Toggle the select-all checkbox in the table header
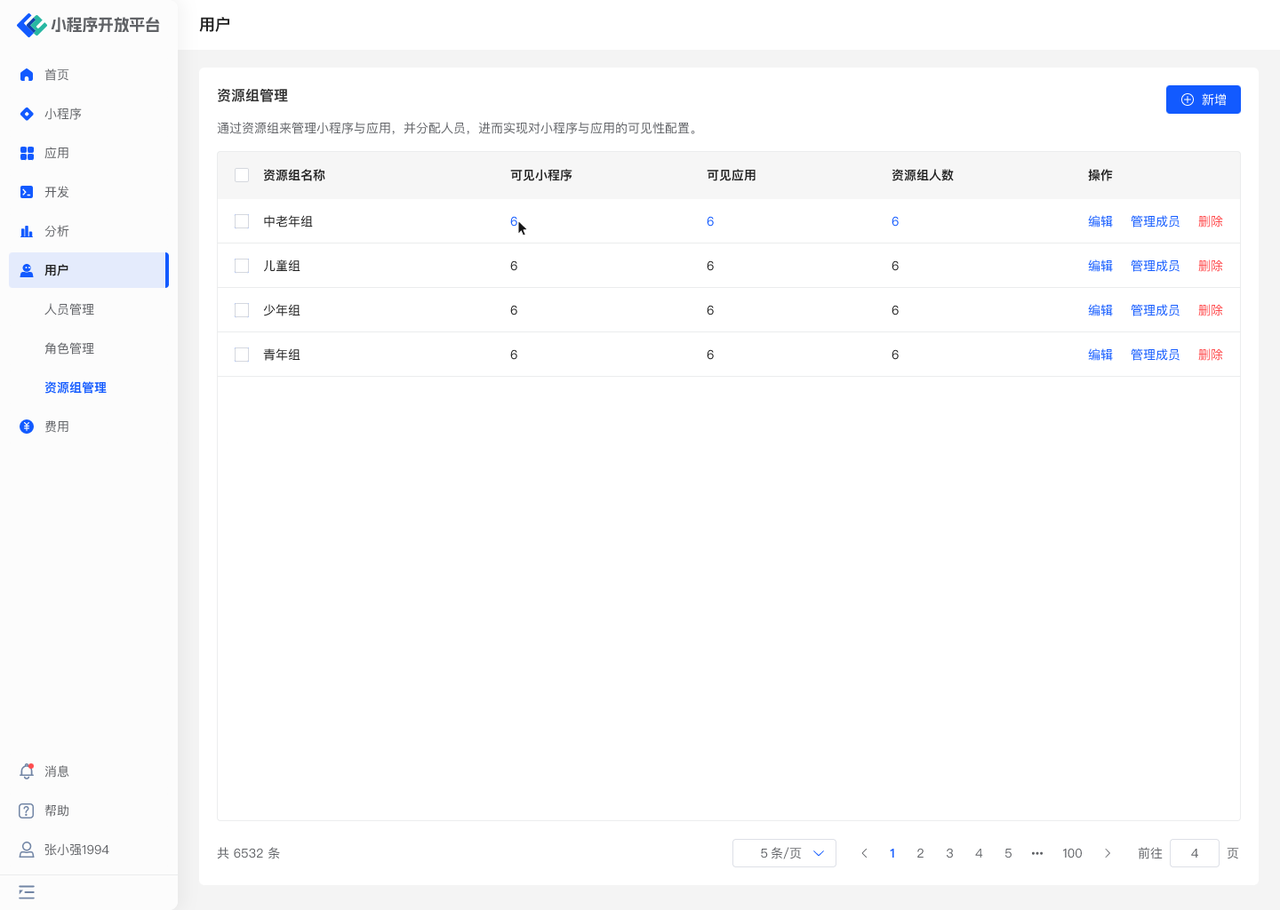This screenshot has height=910, width=1280. (x=242, y=175)
